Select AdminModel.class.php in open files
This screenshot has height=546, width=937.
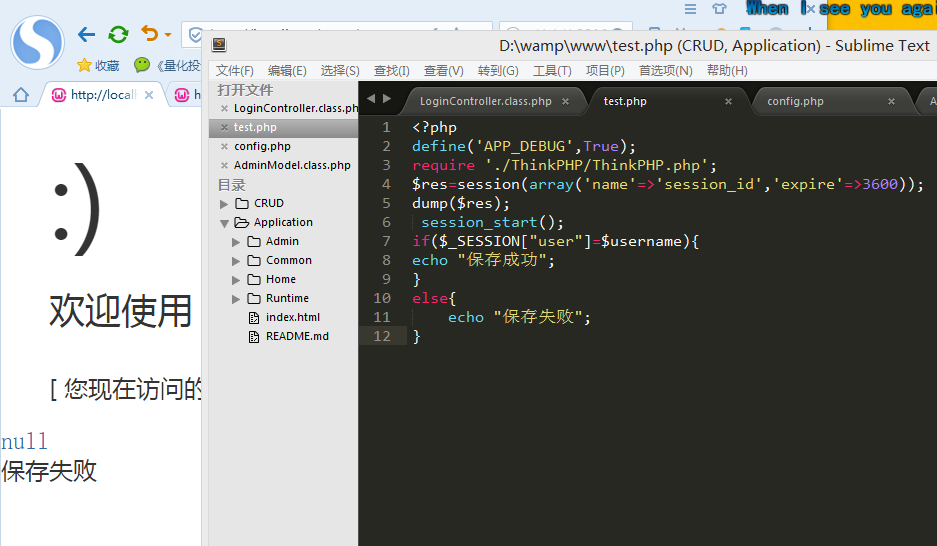pyautogui.click(x=292, y=165)
